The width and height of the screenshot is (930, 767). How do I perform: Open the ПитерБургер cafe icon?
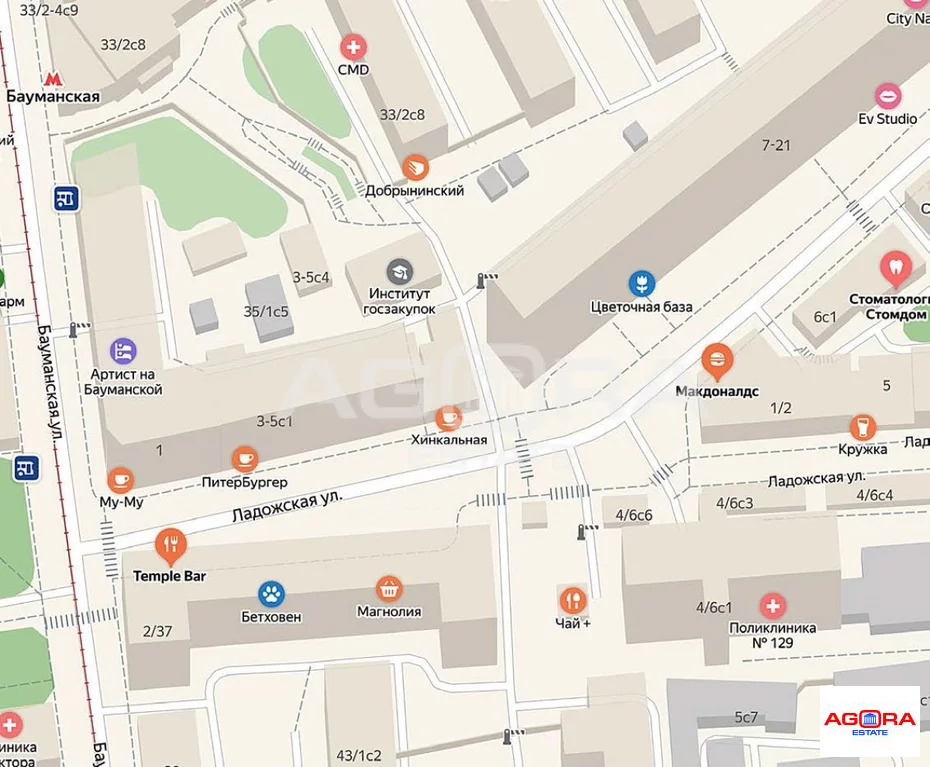point(245,460)
